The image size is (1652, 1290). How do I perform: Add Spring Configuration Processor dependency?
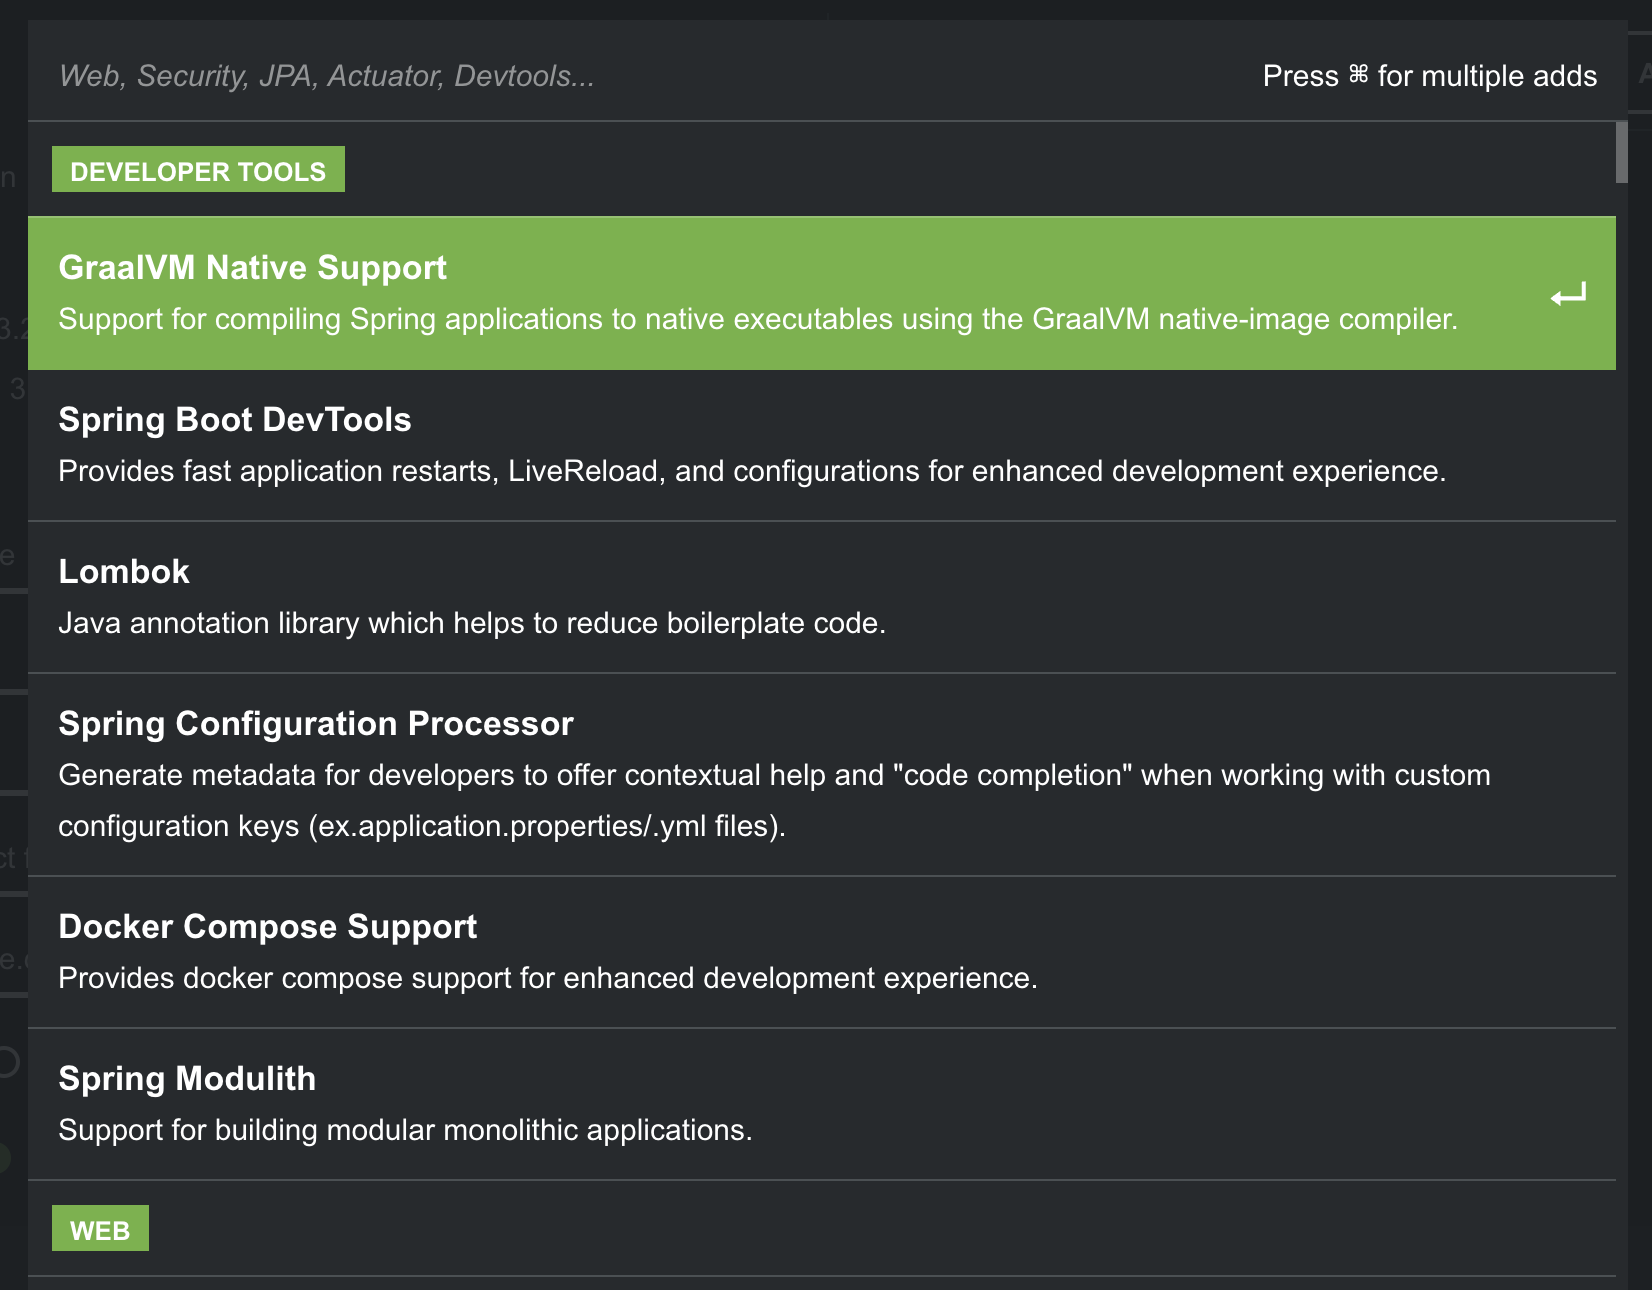pos(316,724)
